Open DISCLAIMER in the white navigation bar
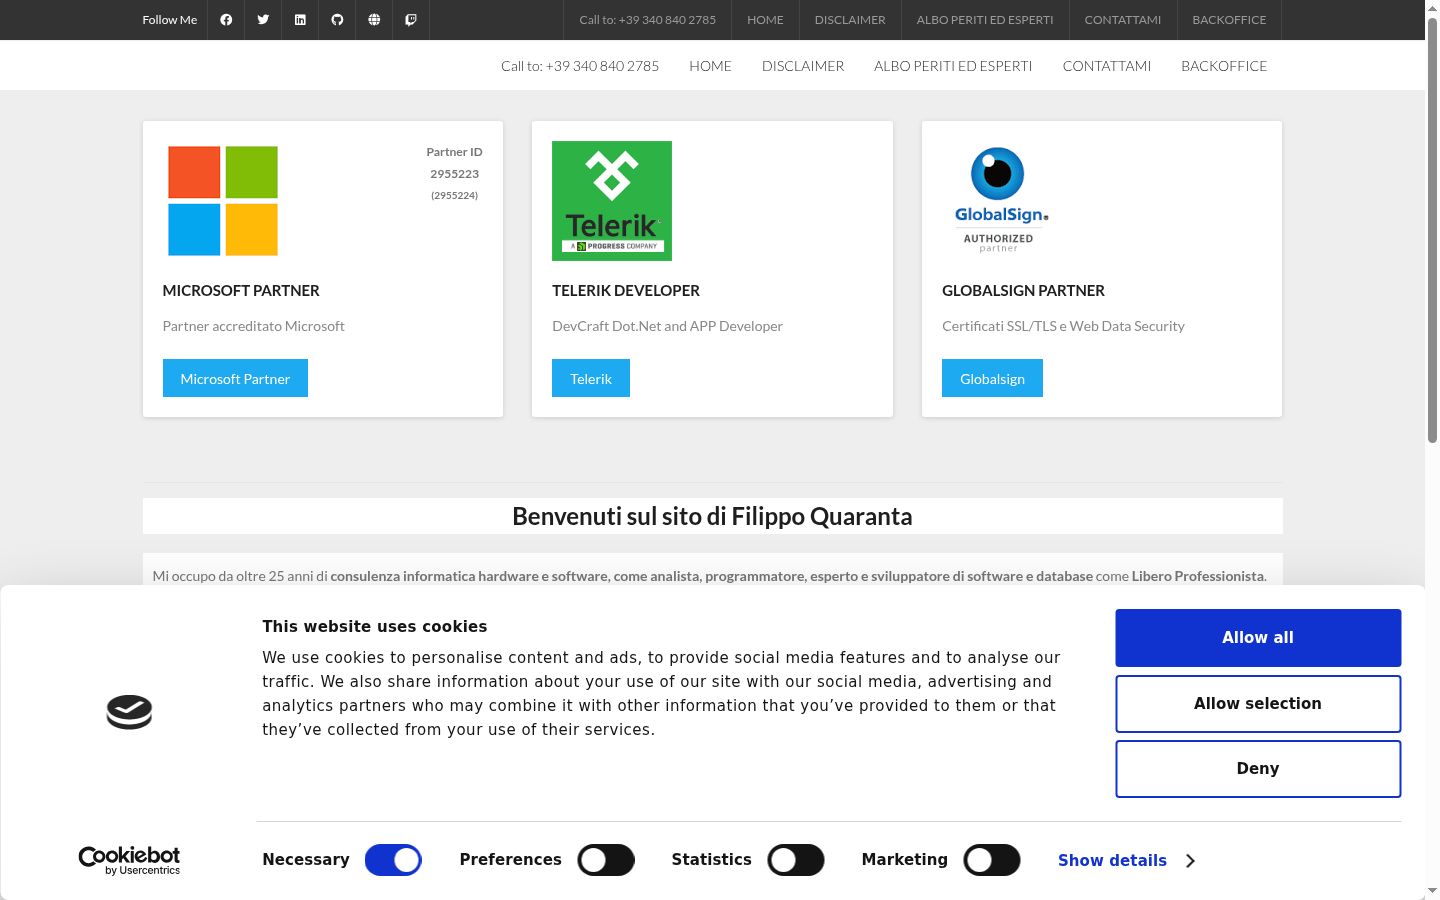The image size is (1440, 900). pos(803,66)
